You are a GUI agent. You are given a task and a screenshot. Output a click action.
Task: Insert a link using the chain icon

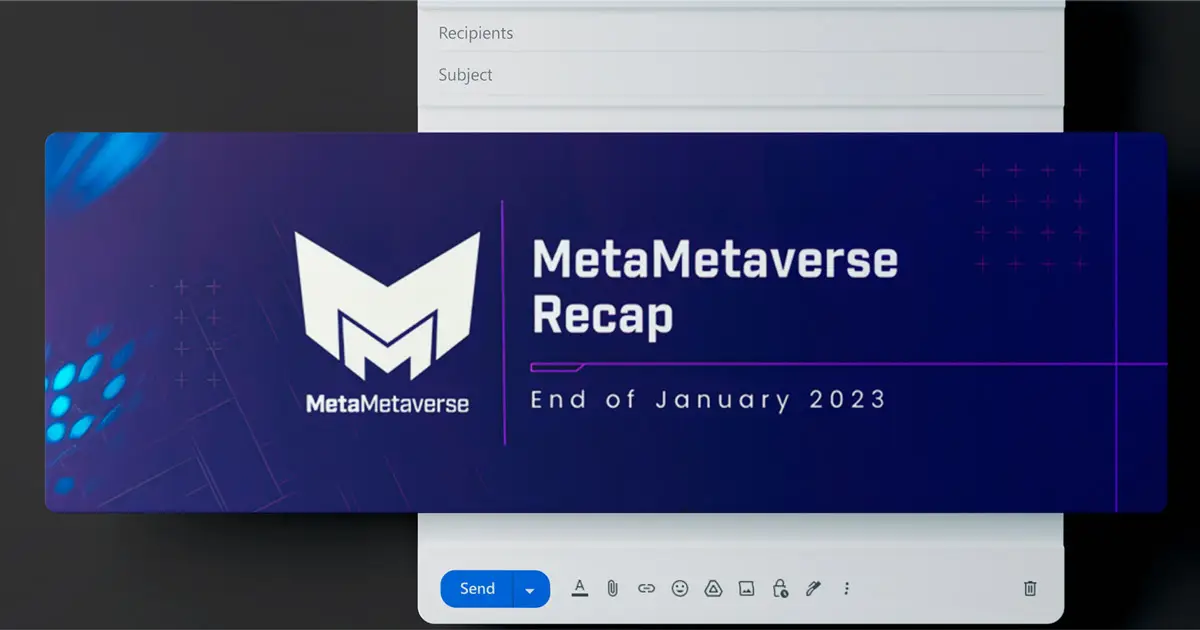click(x=646, y=588)
